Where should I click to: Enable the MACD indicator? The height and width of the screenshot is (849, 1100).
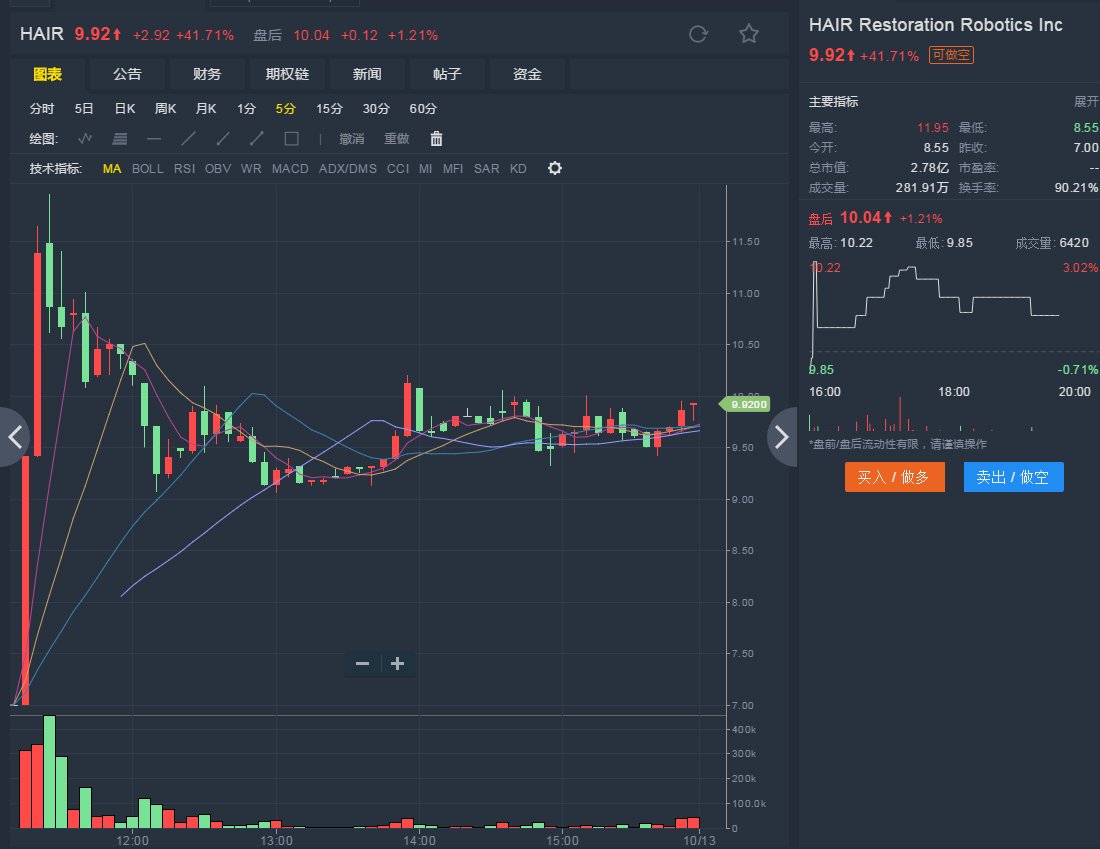[290, 169]
